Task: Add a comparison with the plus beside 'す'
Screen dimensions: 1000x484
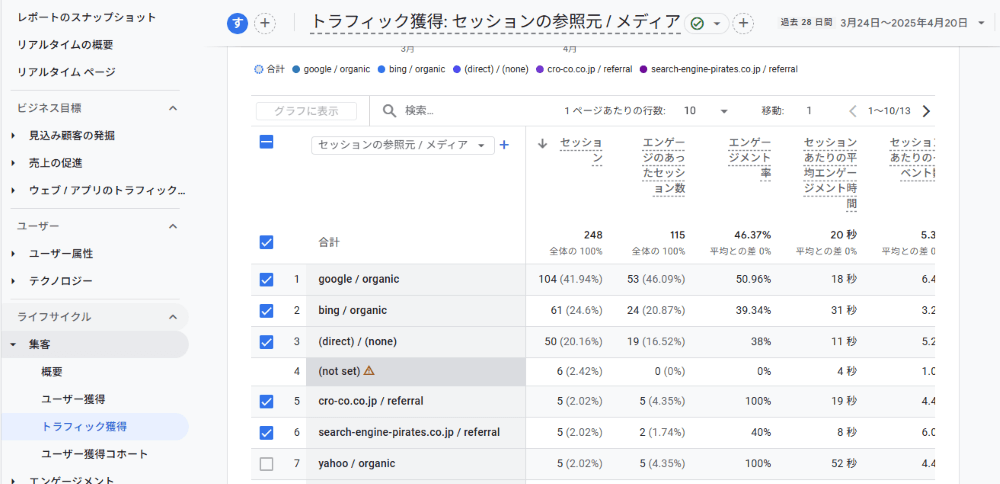Action: [x=265, y=24]
